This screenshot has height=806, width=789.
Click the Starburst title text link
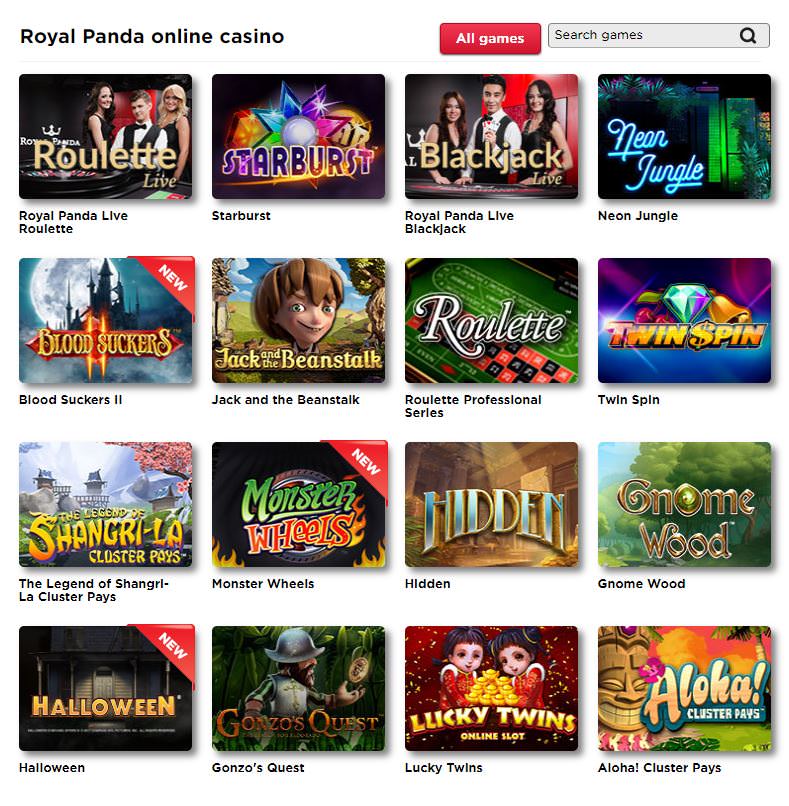coord(241,216)
